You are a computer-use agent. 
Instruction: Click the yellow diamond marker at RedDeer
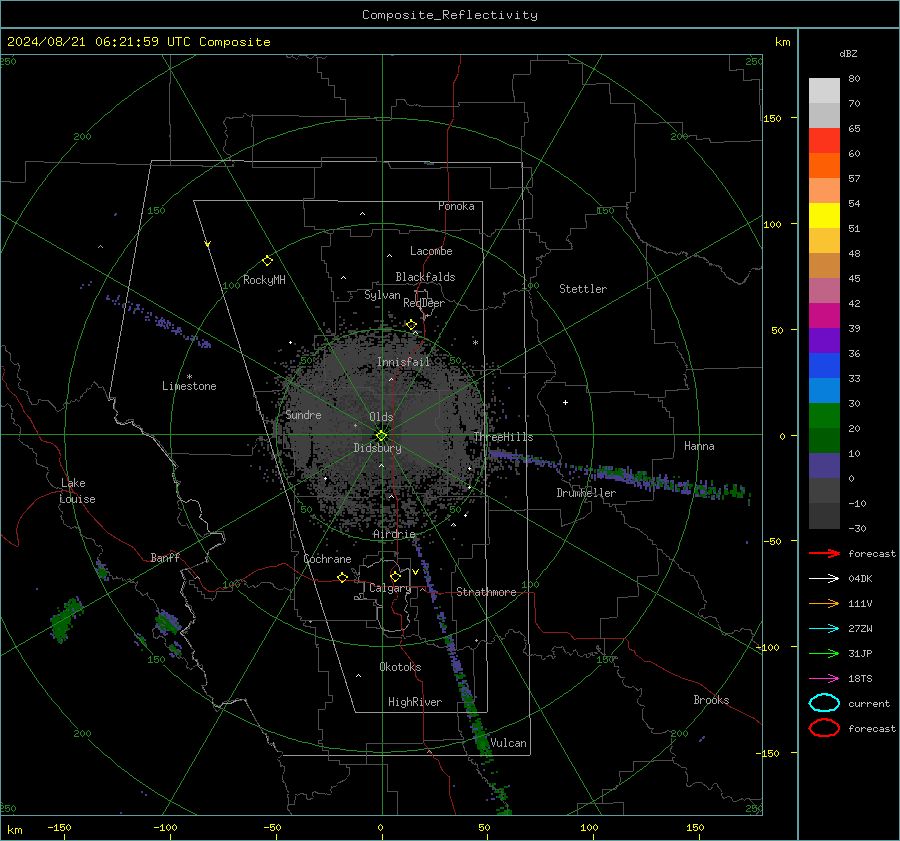(411, 325)
